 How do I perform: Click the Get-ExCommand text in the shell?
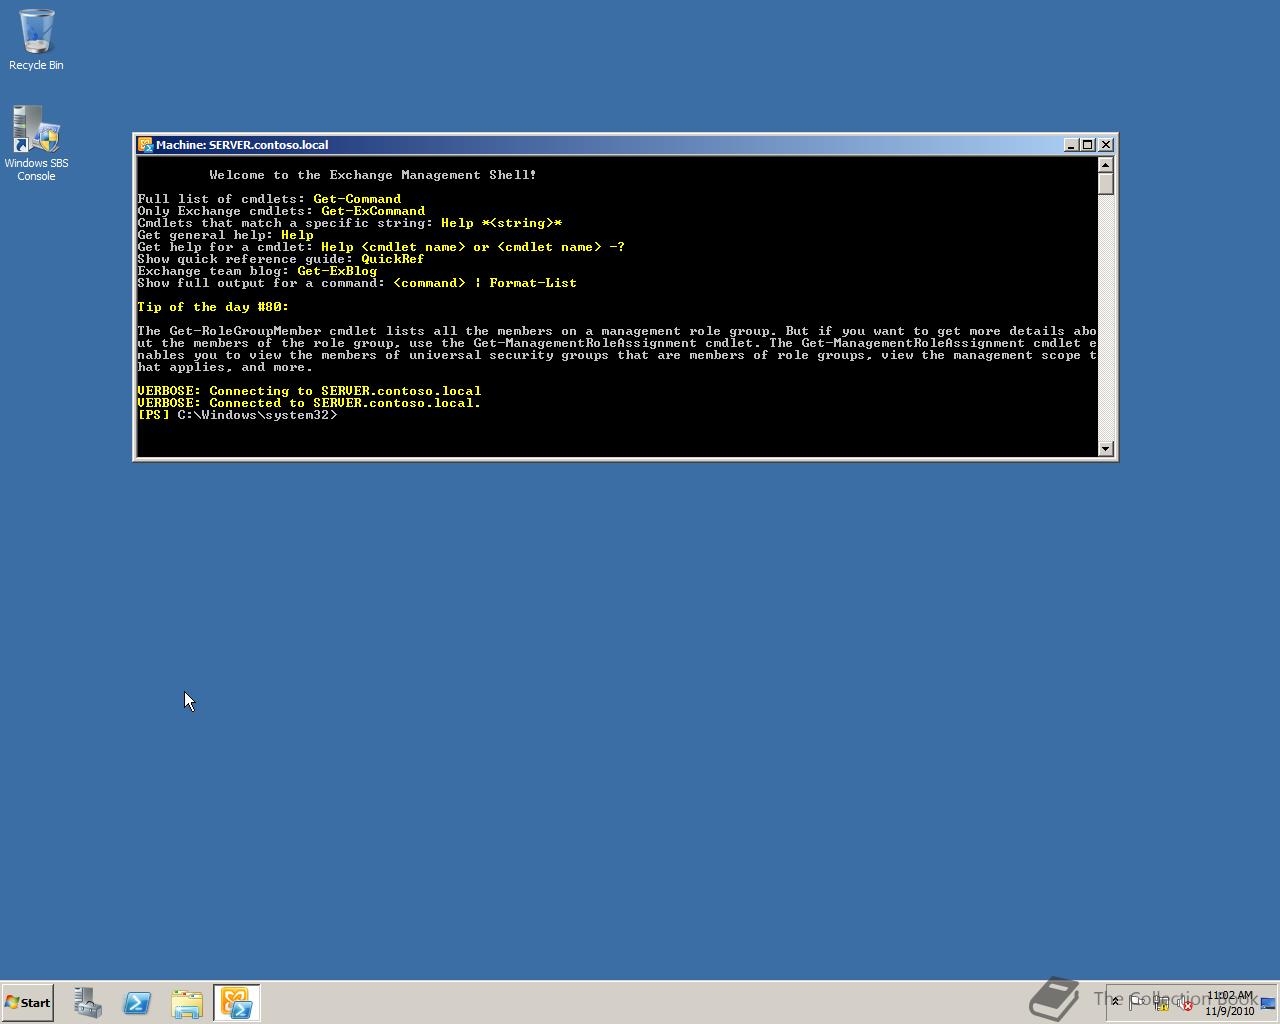click(x=373, y=211)
